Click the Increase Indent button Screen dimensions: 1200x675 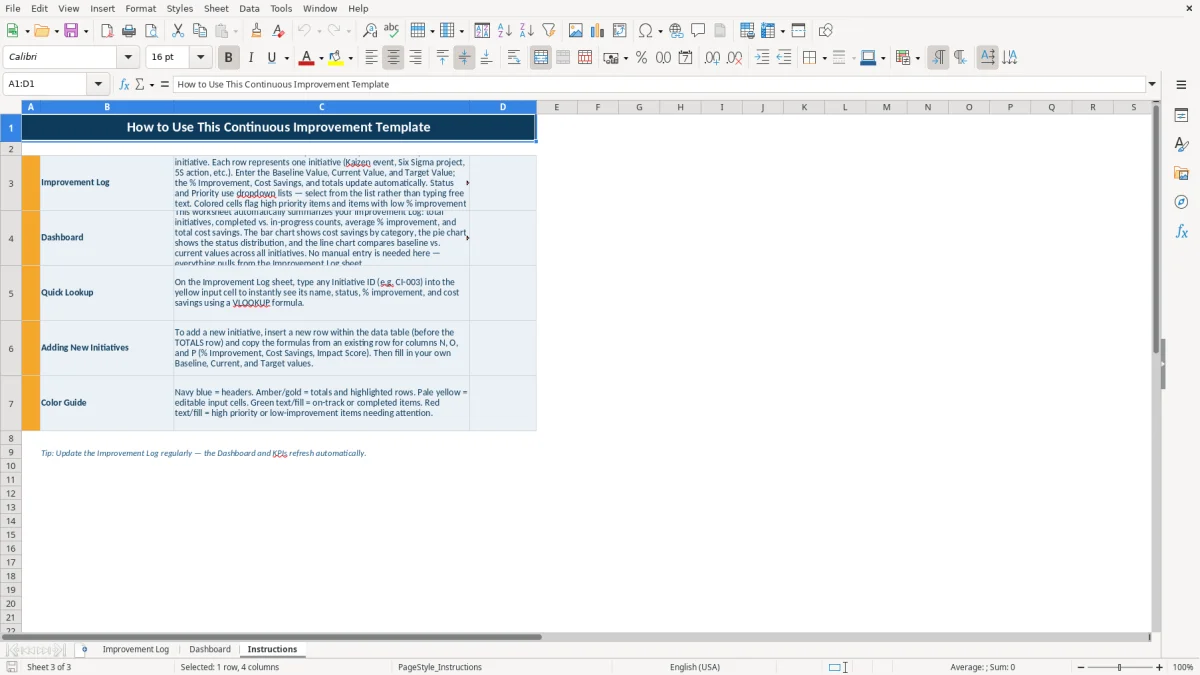coord(762,58)
